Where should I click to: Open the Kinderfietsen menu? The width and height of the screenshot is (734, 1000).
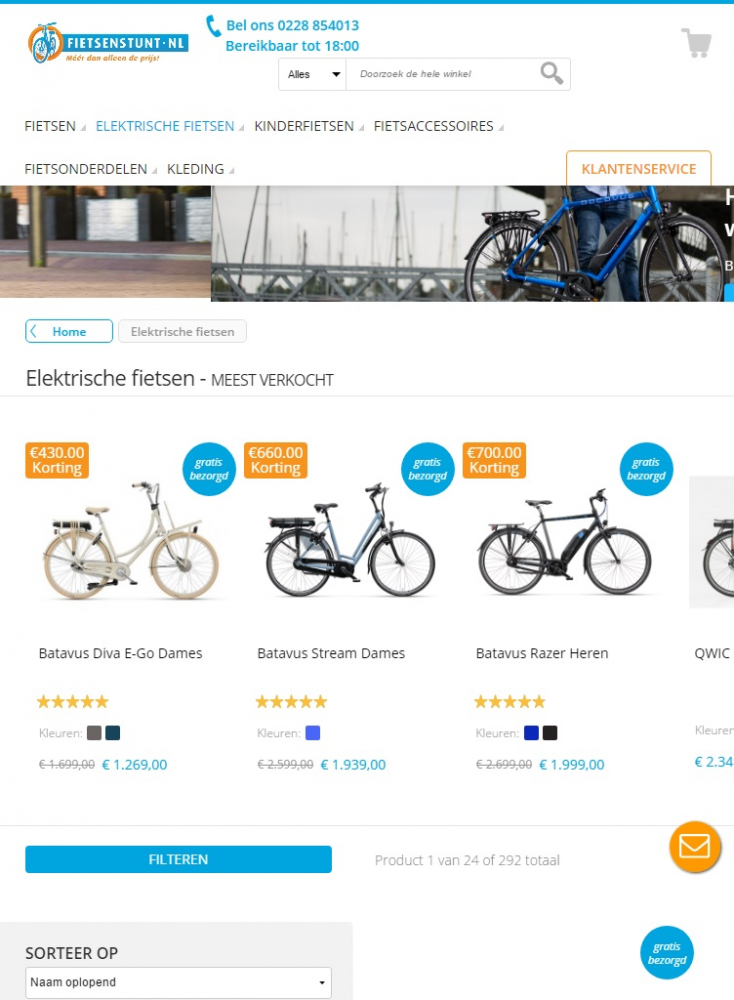[x=304, y=126]
